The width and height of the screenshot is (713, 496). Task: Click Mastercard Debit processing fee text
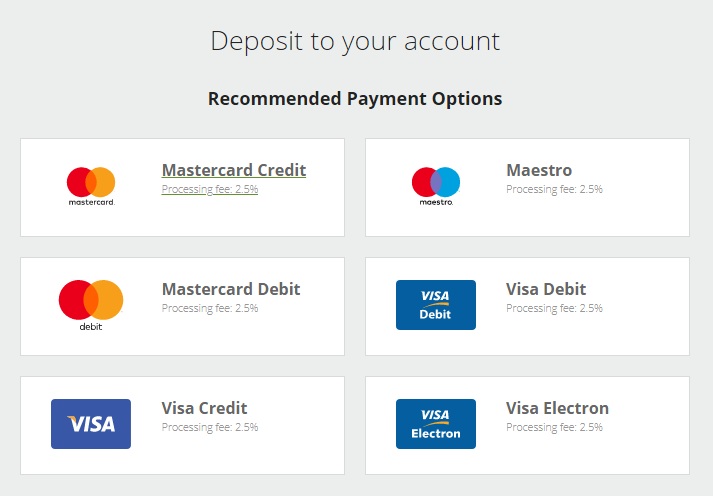click(x=210, y=308)
